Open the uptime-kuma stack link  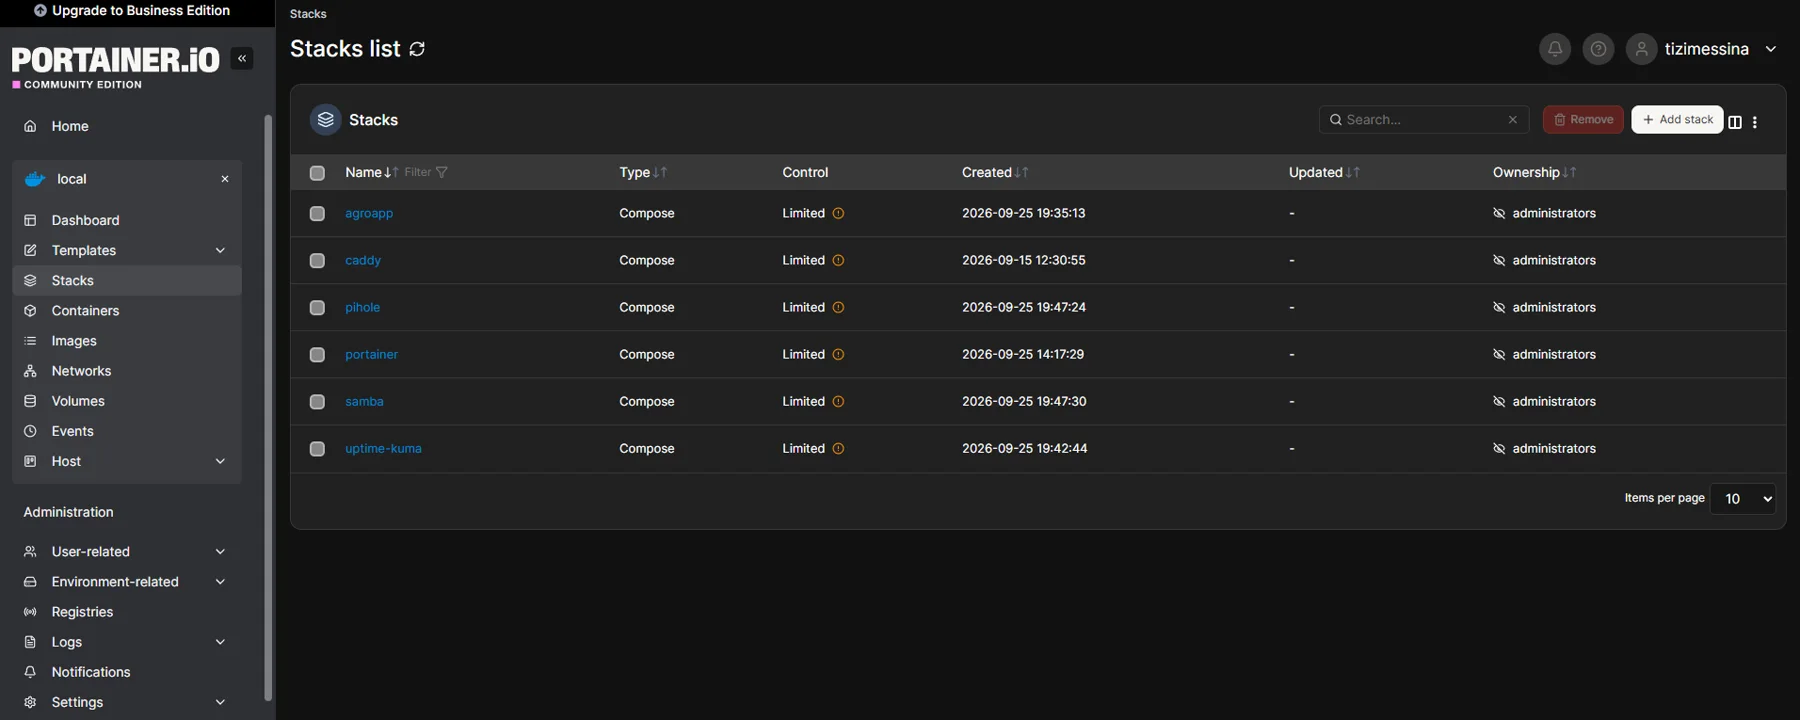coord(383,449)
